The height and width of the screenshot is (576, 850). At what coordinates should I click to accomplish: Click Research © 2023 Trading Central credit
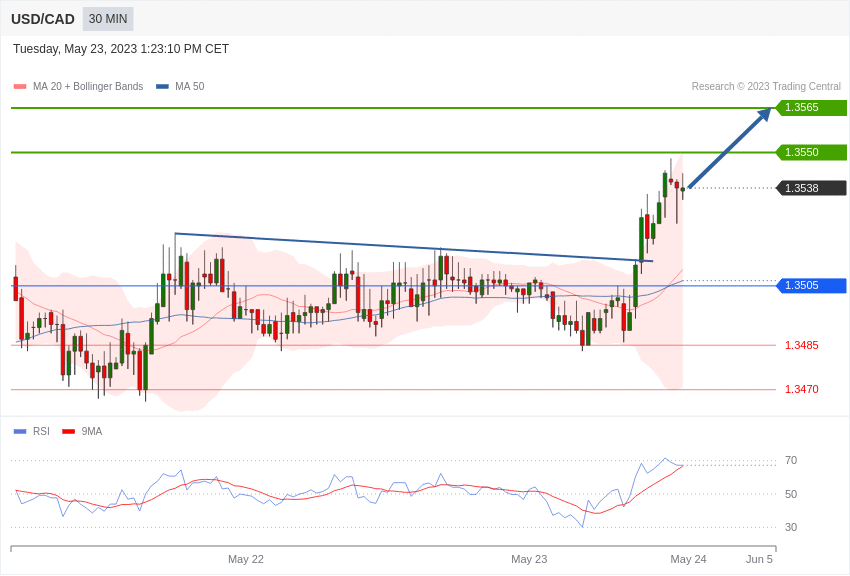pos(766,86)
